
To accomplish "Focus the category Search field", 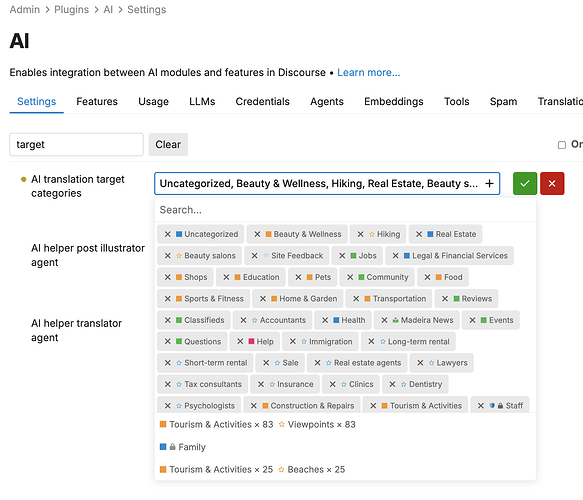I will (x=345, y=210).
